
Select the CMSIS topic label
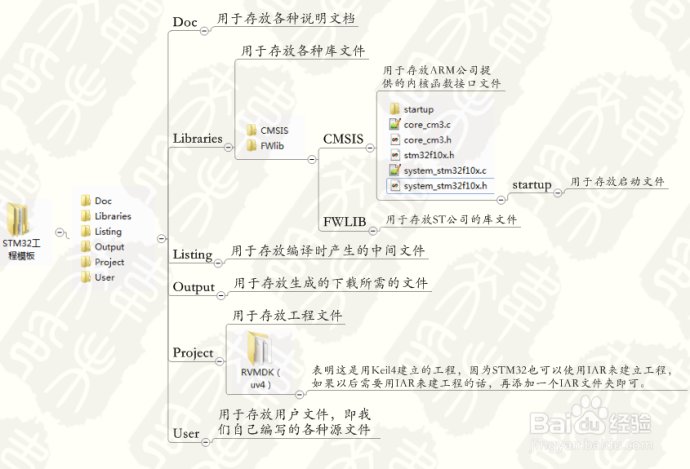pyautogui.click(x=343, y=139)
